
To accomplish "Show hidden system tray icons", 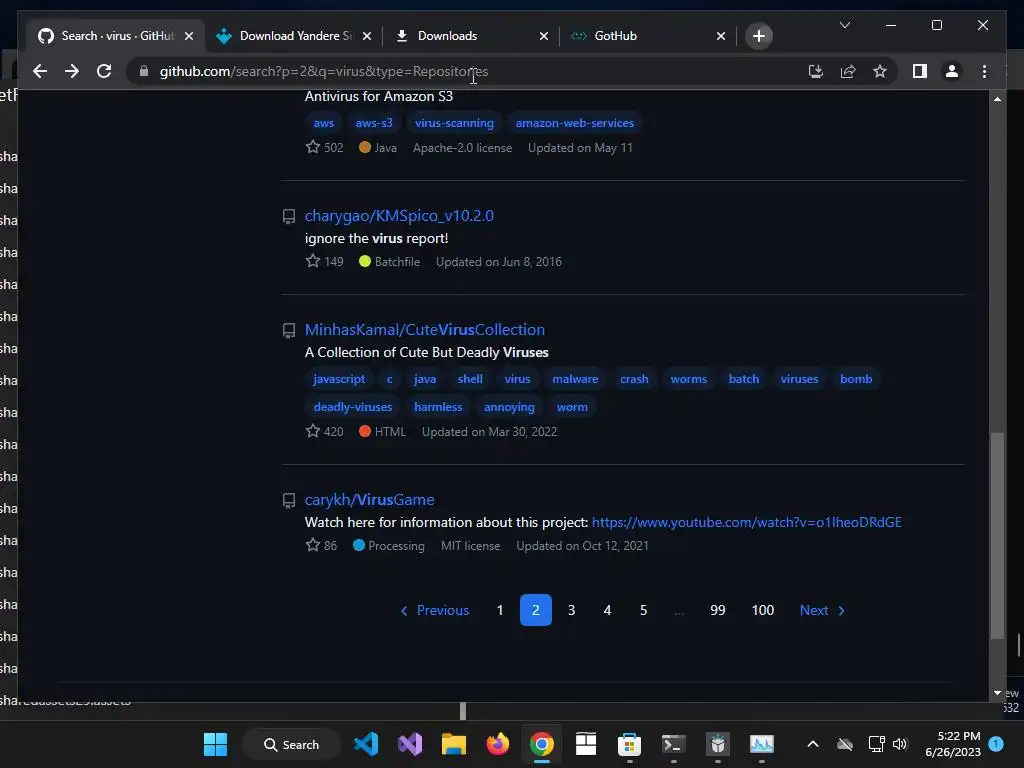I will [x=813, y=744].
